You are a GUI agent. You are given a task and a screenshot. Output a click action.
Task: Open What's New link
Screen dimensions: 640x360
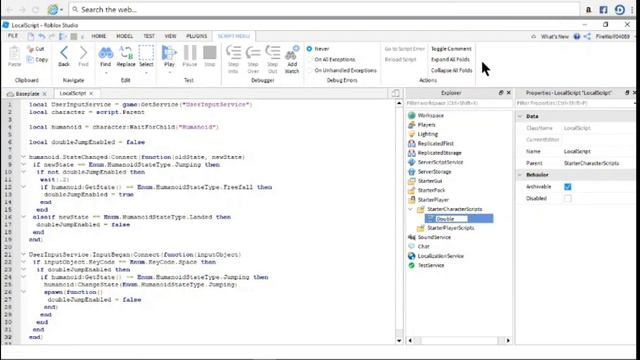554,36
